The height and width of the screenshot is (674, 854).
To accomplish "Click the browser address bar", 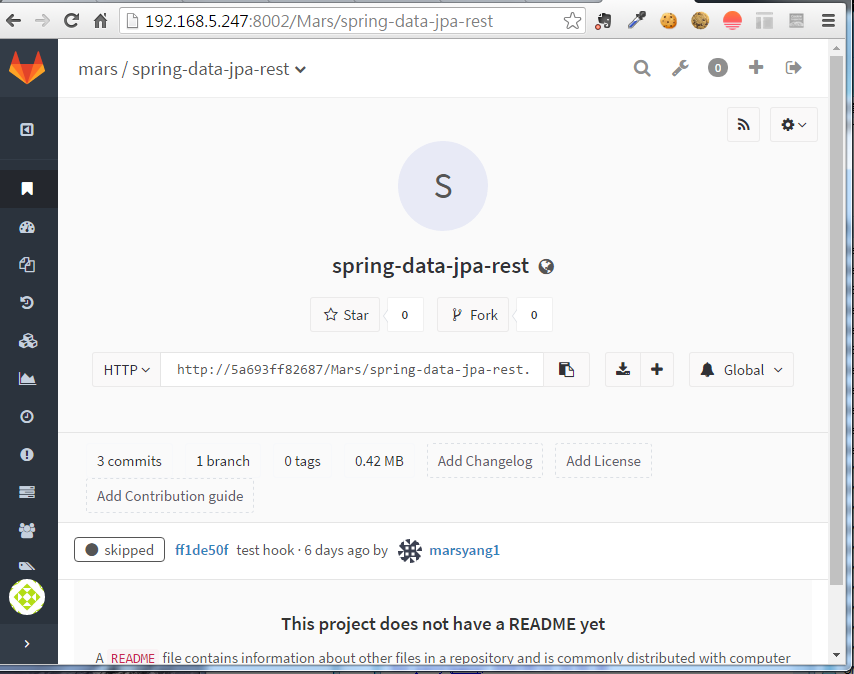I will click(x=352, y=21).
